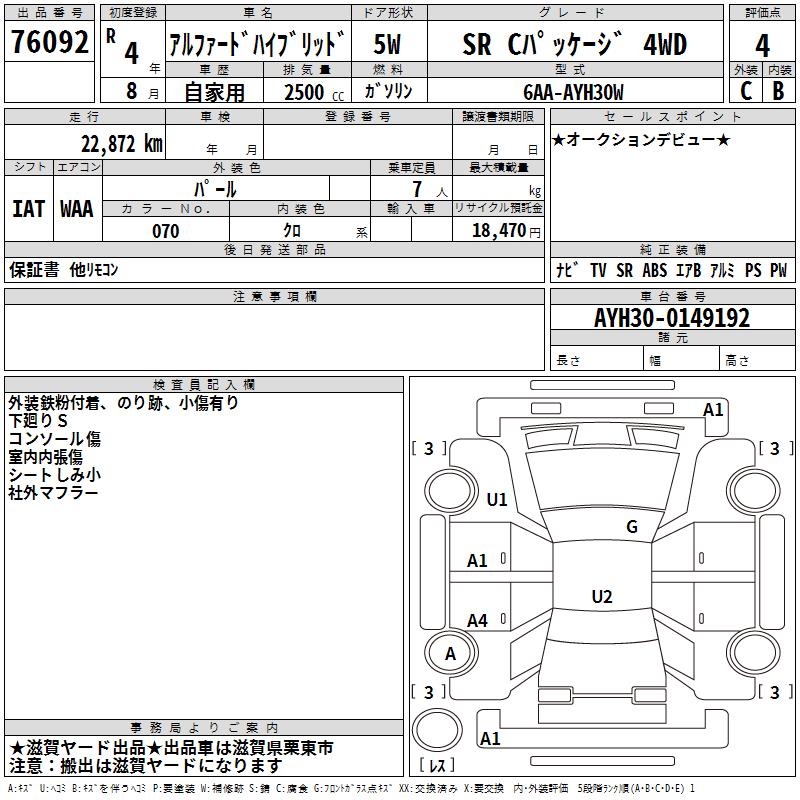
Task: Click the U2 dent mark on the roof
Action: pyautogui.click(x=601, y=597)
